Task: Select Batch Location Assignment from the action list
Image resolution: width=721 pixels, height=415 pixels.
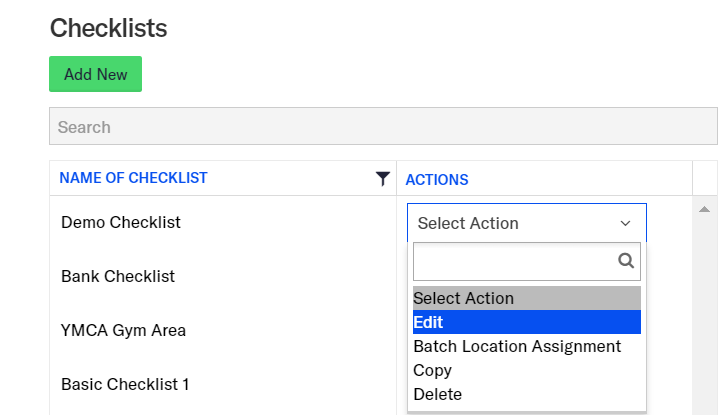Action: point(517,346)
